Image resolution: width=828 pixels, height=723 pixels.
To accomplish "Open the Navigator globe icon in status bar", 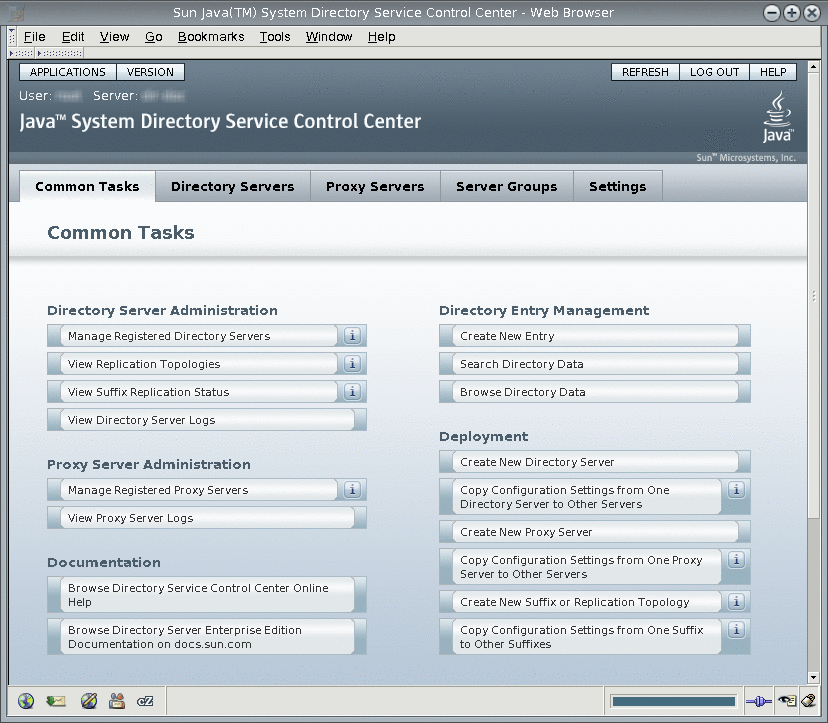I will (x=26, y=701).
